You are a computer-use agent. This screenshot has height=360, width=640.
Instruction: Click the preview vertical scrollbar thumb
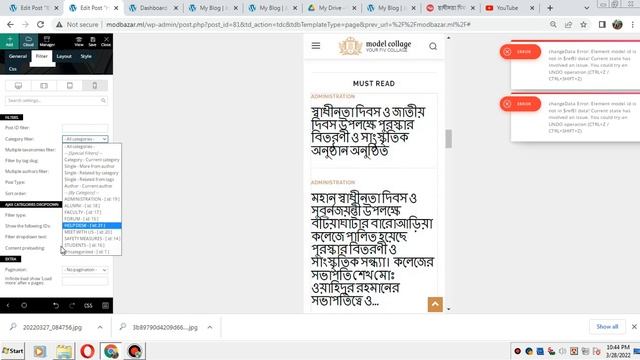click(449, 139)
